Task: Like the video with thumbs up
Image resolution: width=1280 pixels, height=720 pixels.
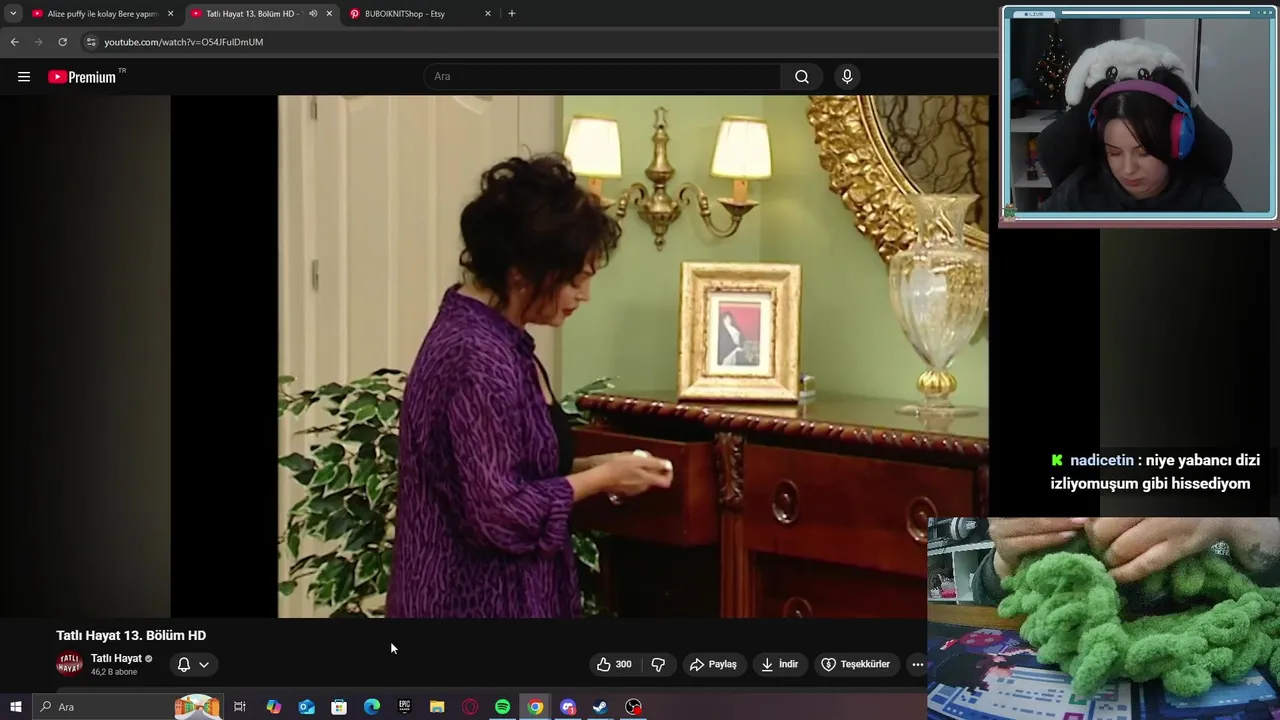Action: [604, 664]
